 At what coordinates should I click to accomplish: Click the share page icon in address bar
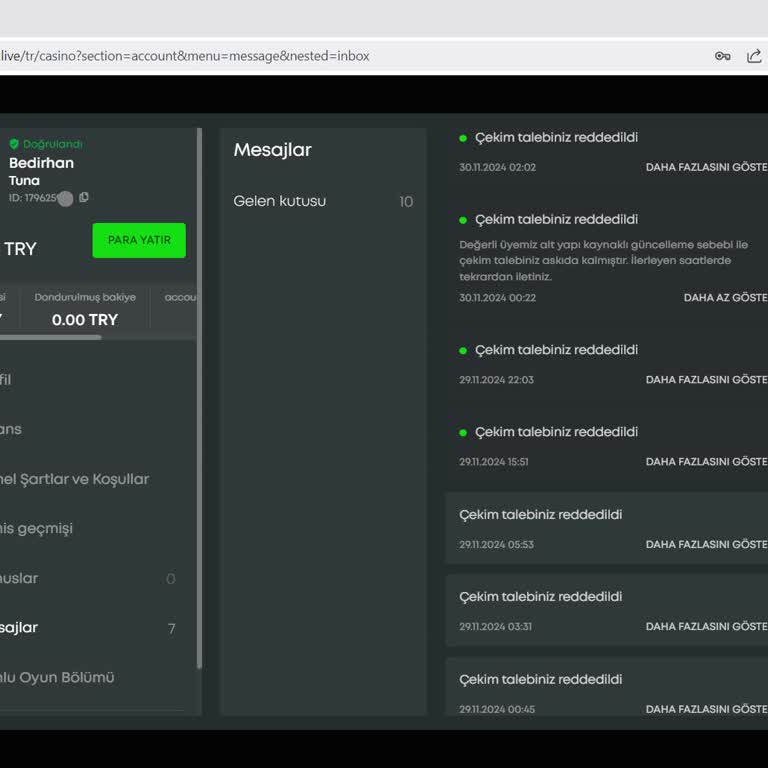(754, 56)
